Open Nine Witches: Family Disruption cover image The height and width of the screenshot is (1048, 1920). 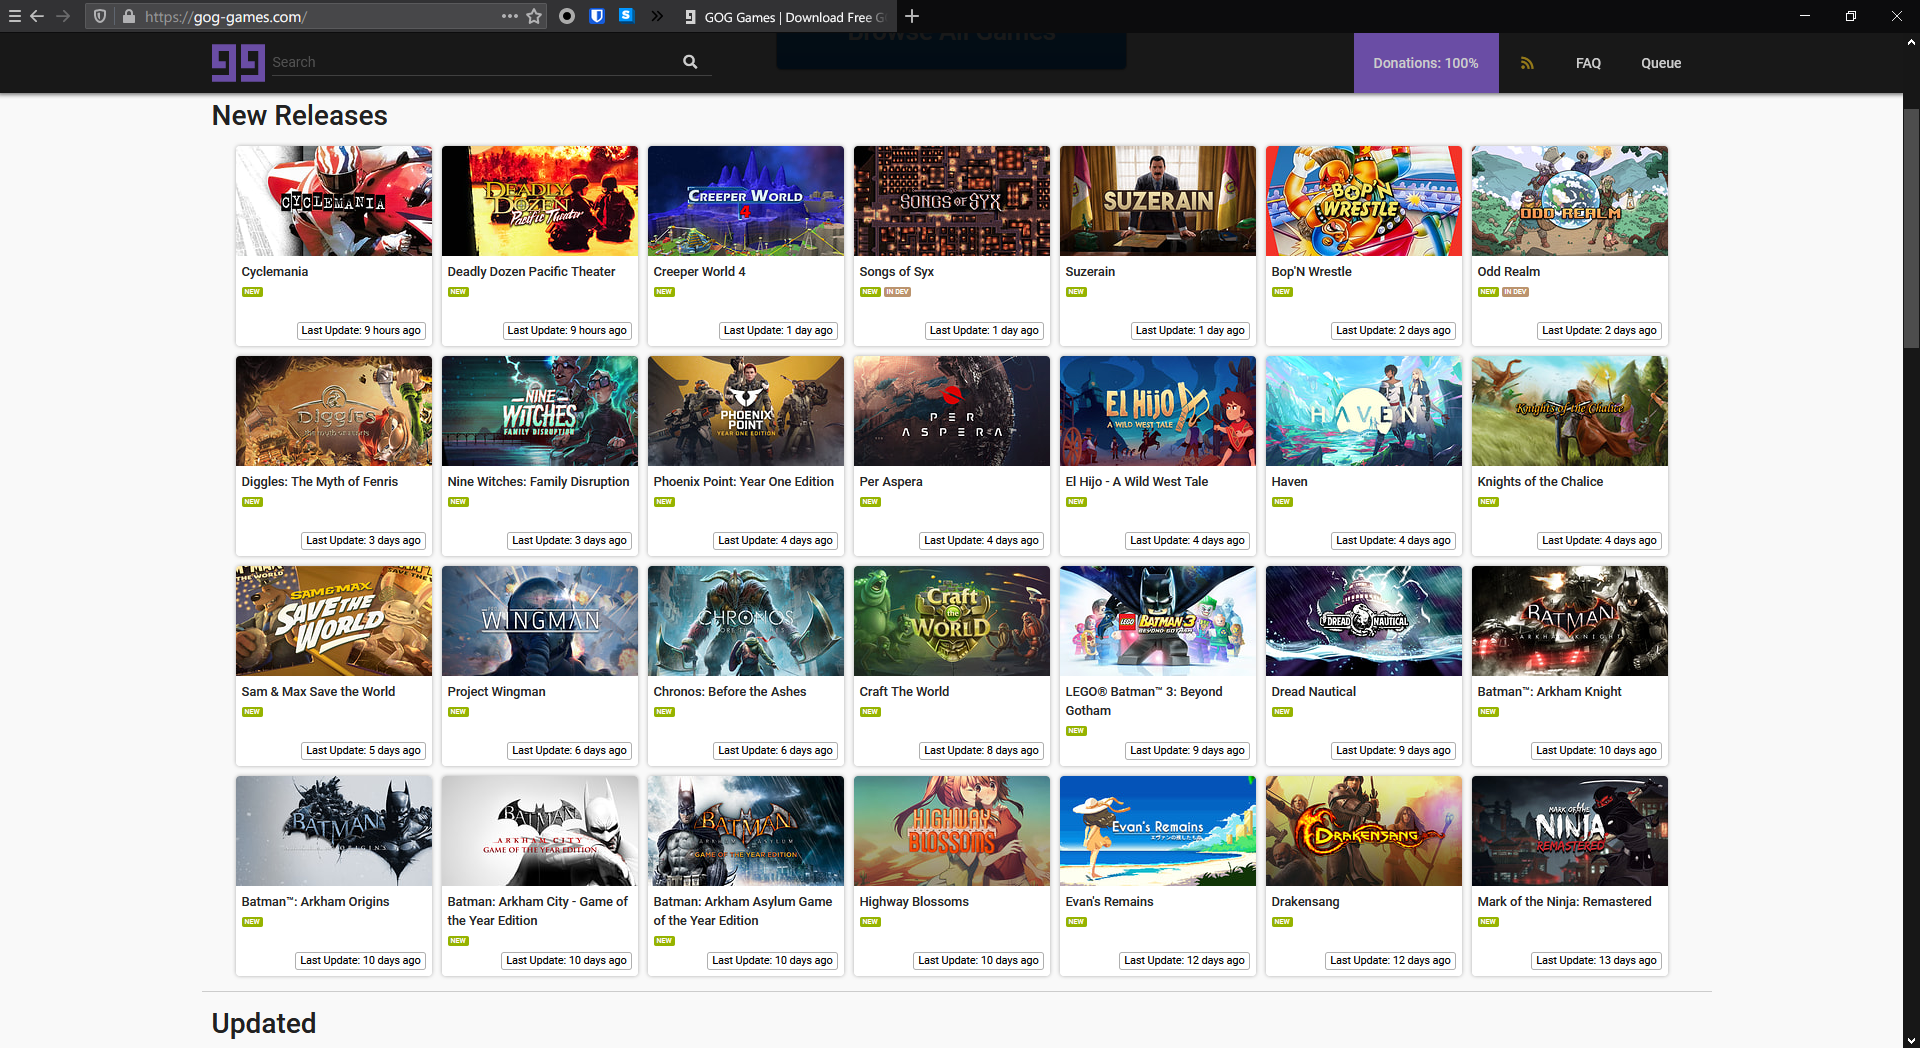540,411
